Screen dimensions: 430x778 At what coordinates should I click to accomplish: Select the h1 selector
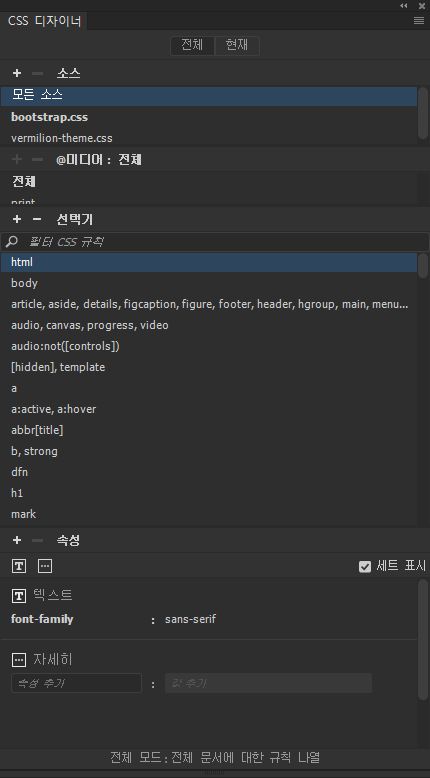pos(209,493)
